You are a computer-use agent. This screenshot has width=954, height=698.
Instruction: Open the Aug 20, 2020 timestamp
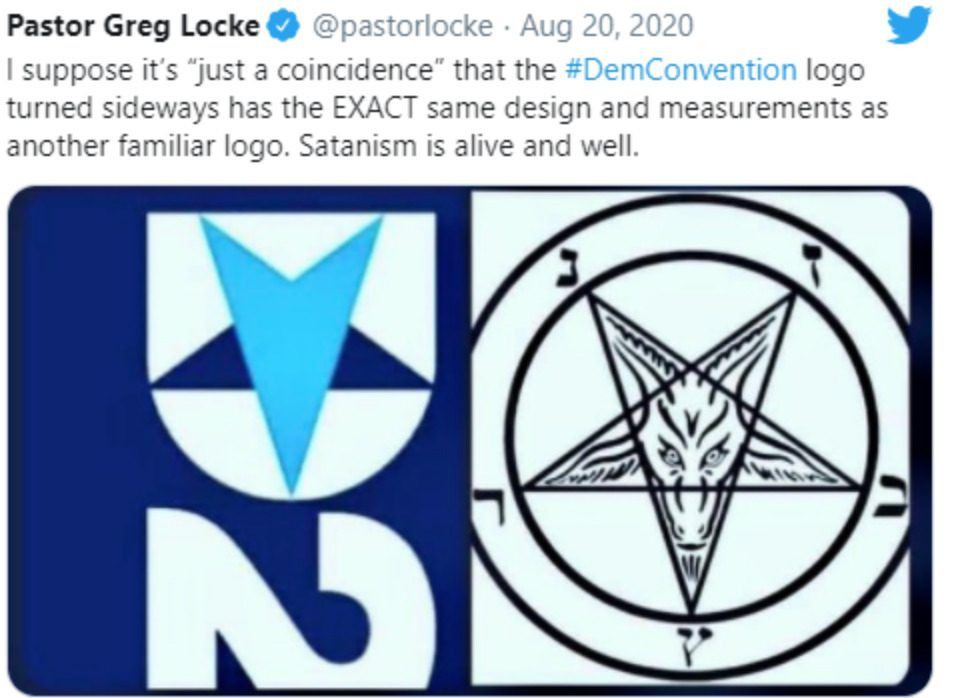607,26
